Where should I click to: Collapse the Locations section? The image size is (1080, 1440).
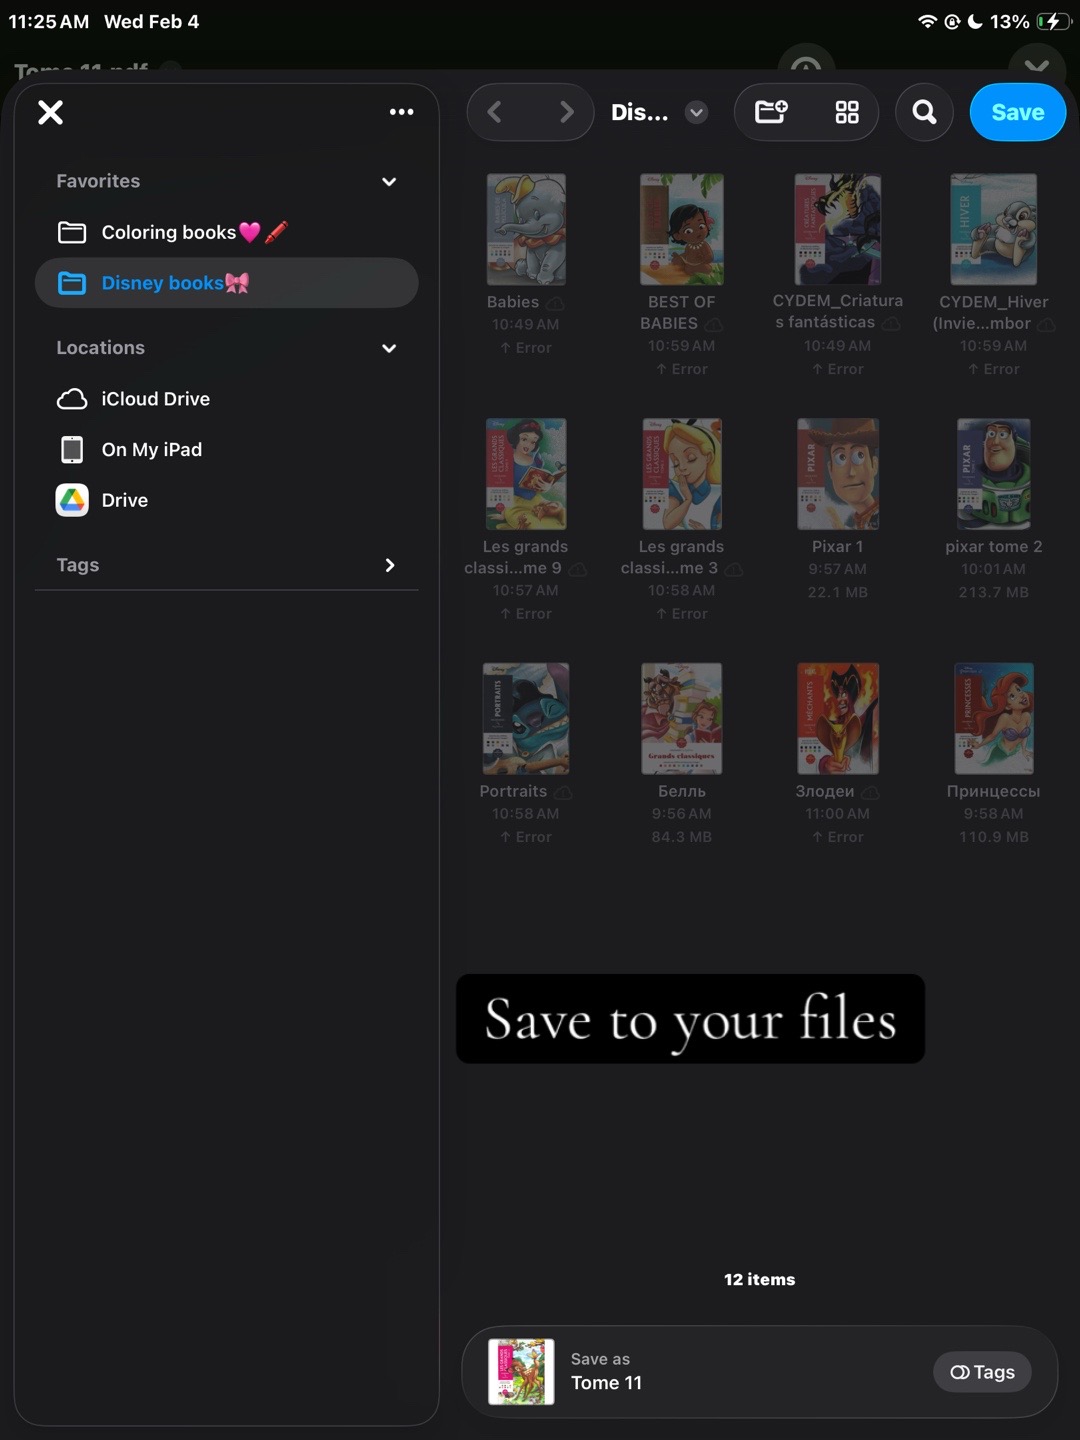[389, 348]
